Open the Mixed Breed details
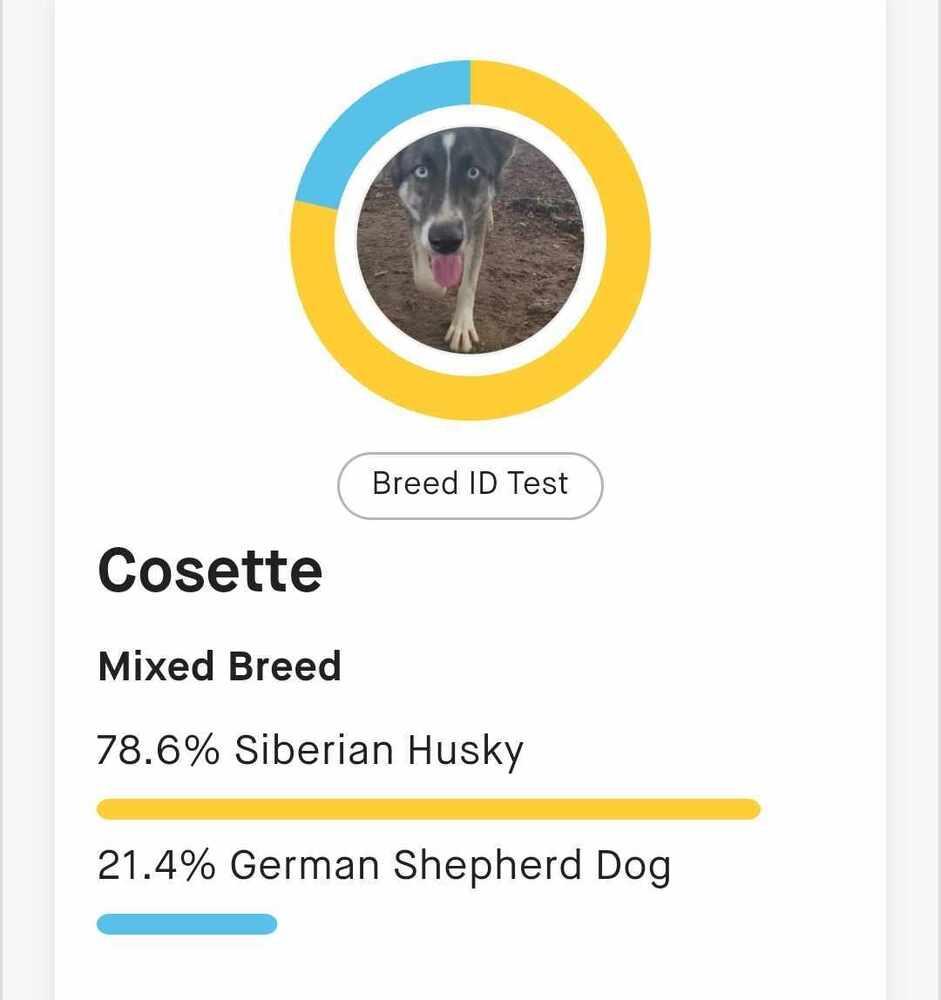This screenshot has height=1000, width=941. tap(219, 665)
